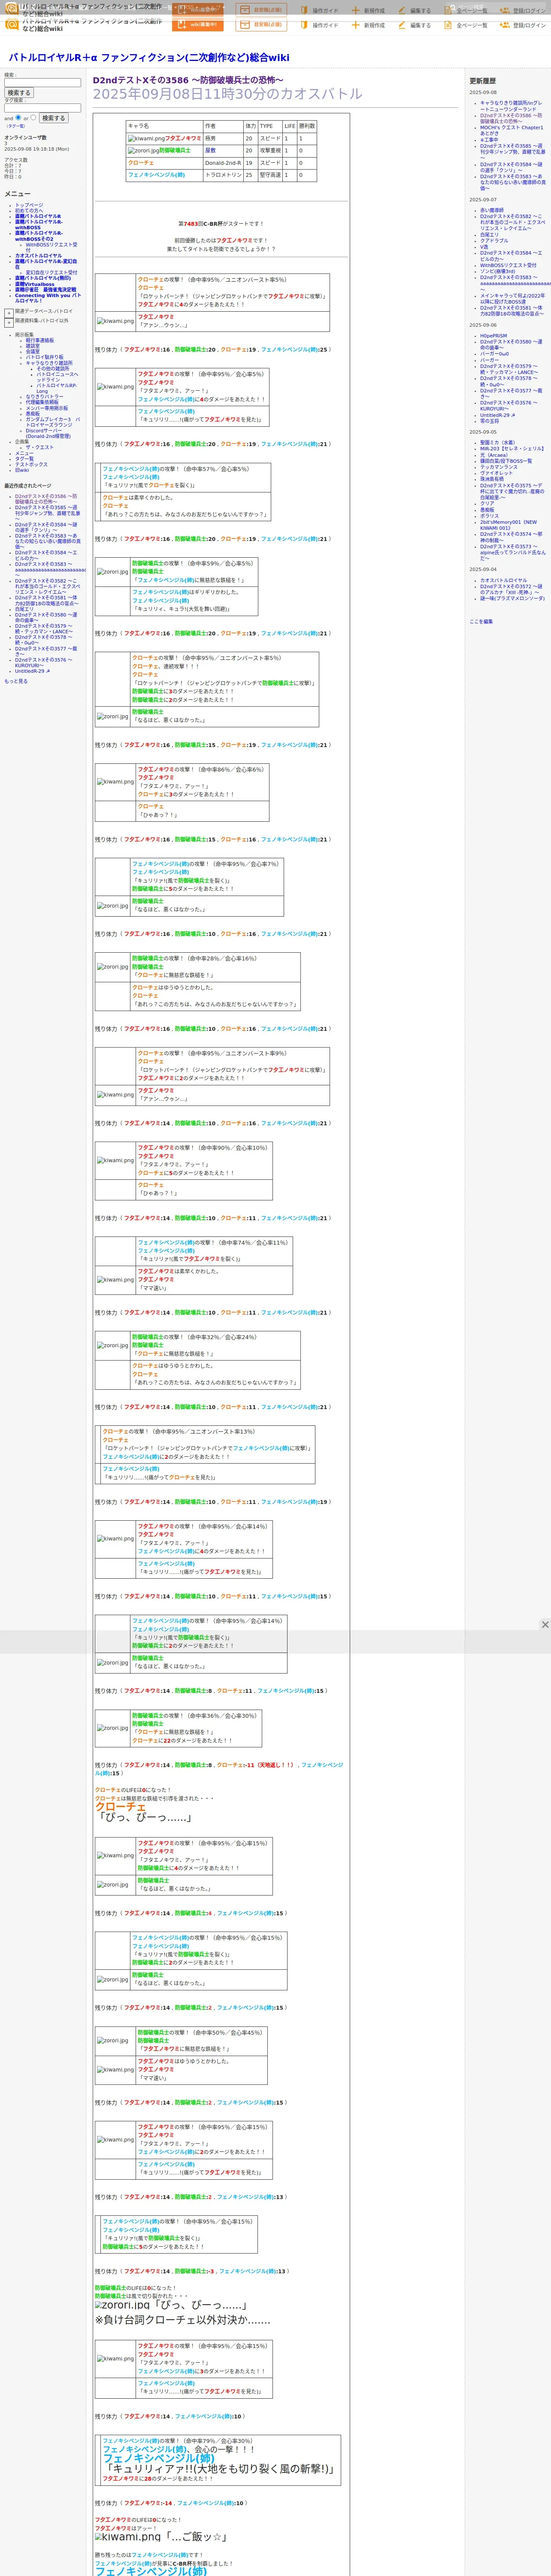
Task: Open HOpePRISM in the update history
Action: pyautogui.click(x=494, y=336)
